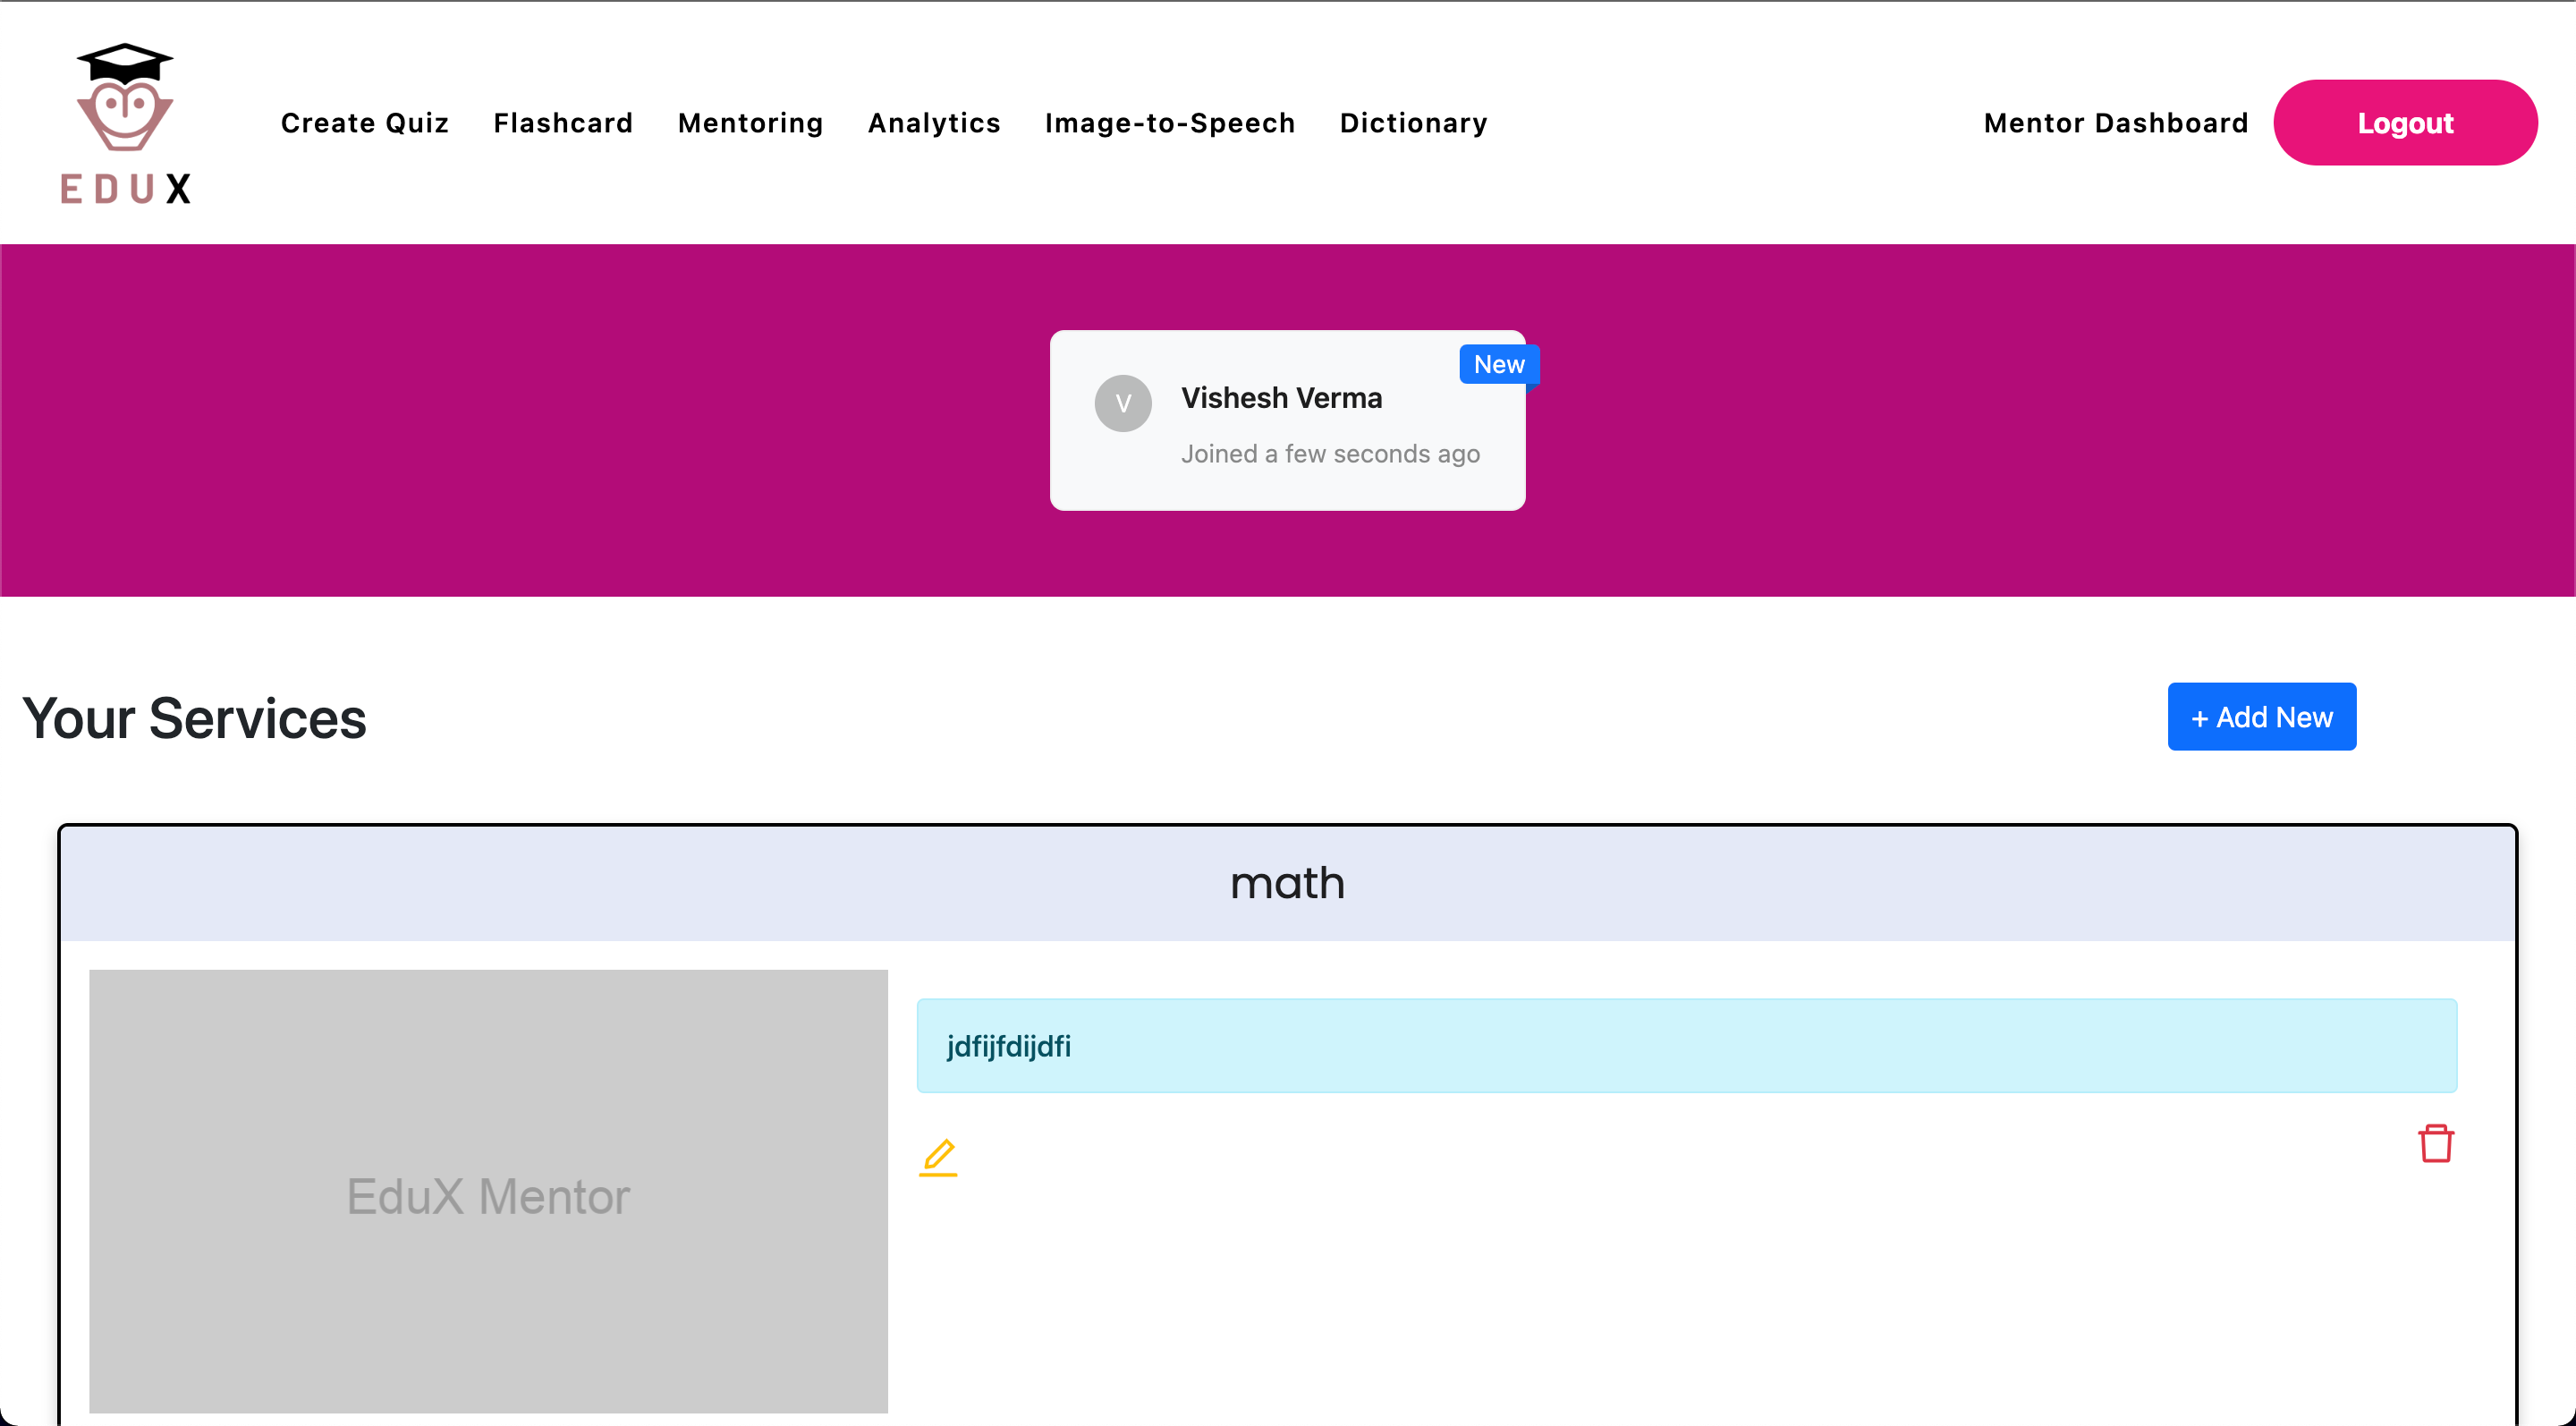Click the Your Services heading
The width and height of the screenshot is (2576, 1426).
pos(194,718)
